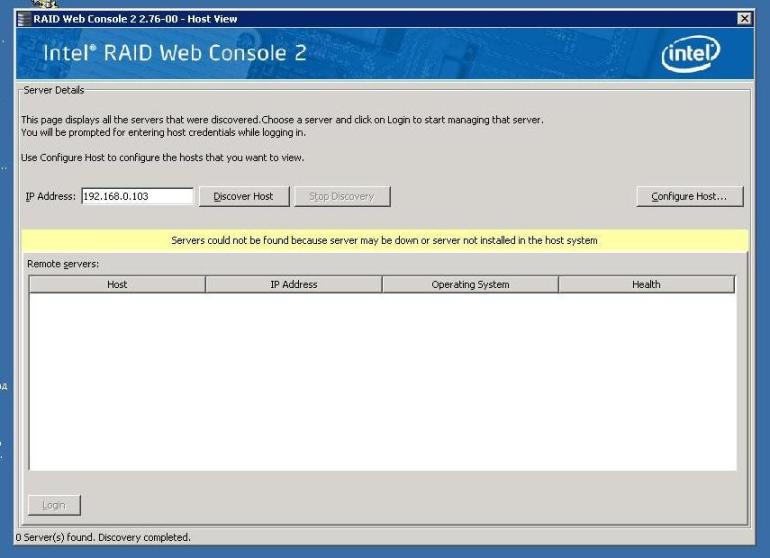Click the Discover Host button
Screen dimensions: 770x558
click(244, 196)
